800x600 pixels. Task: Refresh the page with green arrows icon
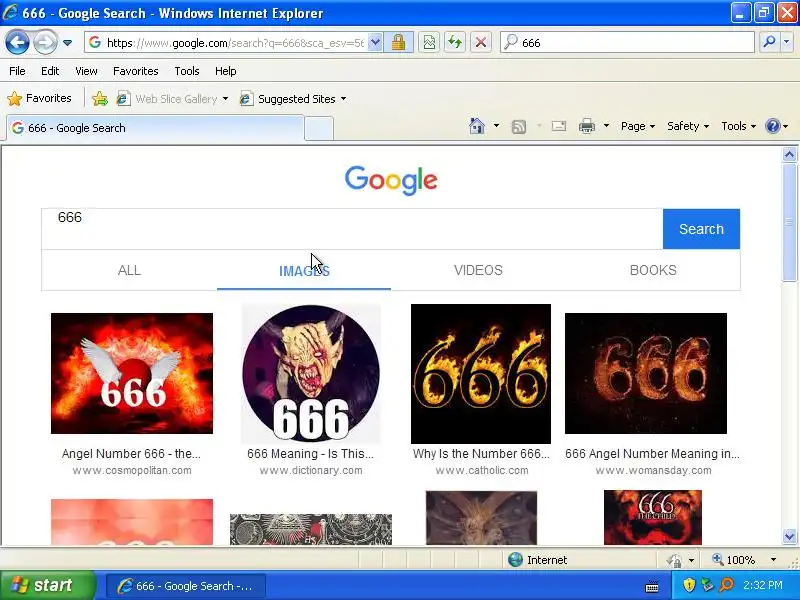click(x=455, y=42)
